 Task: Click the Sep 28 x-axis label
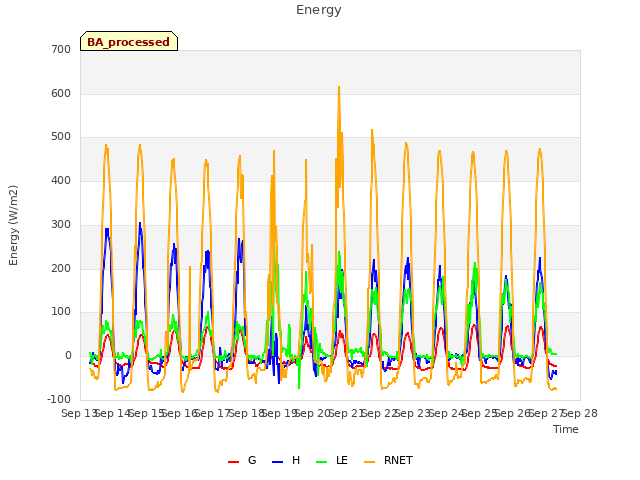580,413
